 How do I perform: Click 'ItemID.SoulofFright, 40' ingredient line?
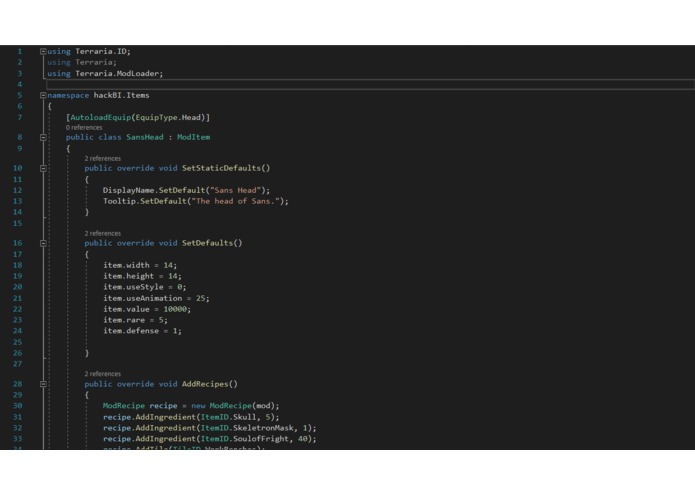click(210, 439)
